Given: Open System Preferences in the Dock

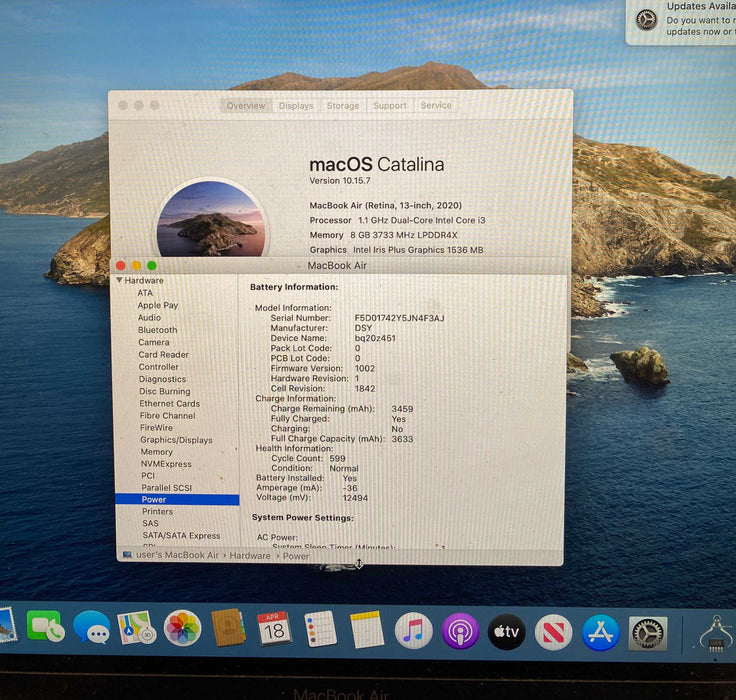Looking at the screenshot, I should (648, 634).
